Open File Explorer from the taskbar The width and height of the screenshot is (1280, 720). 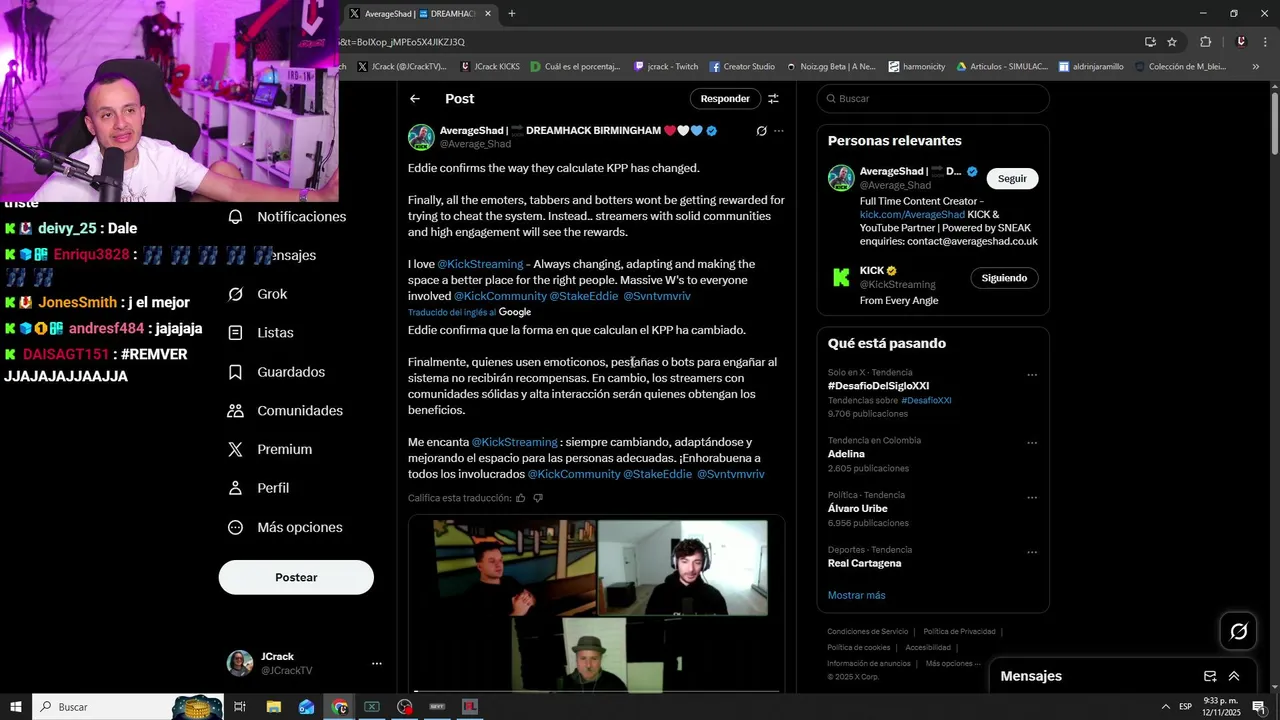point(274,707)
